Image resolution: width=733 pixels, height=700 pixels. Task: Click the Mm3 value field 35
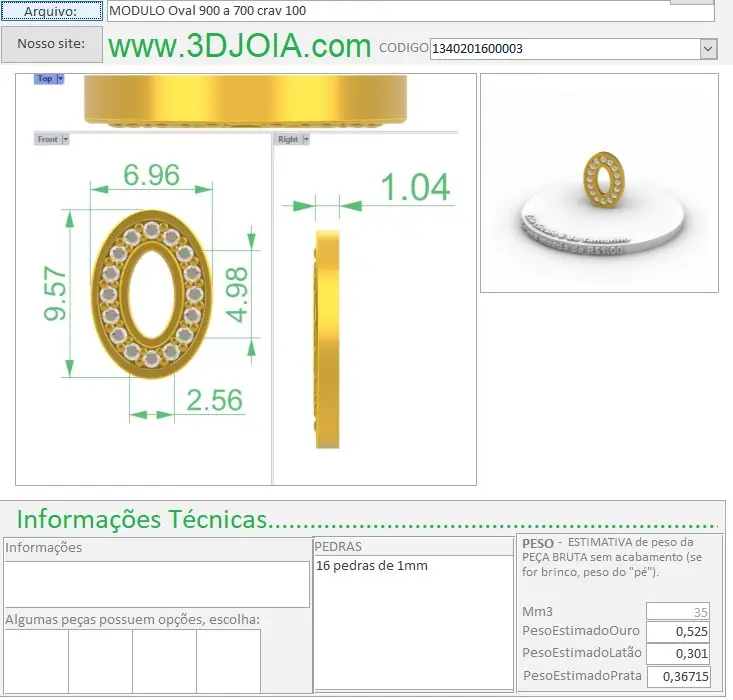[x=678, y=612]
